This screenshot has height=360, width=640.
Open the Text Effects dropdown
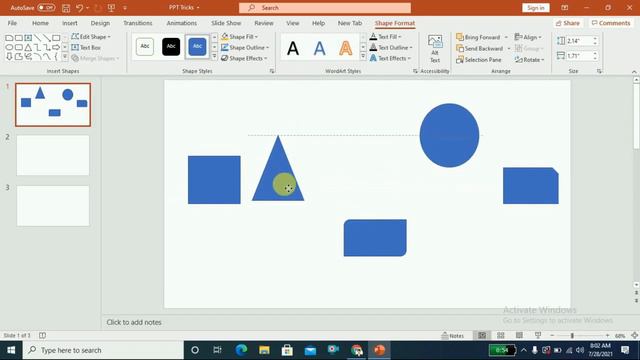[390, 58]
